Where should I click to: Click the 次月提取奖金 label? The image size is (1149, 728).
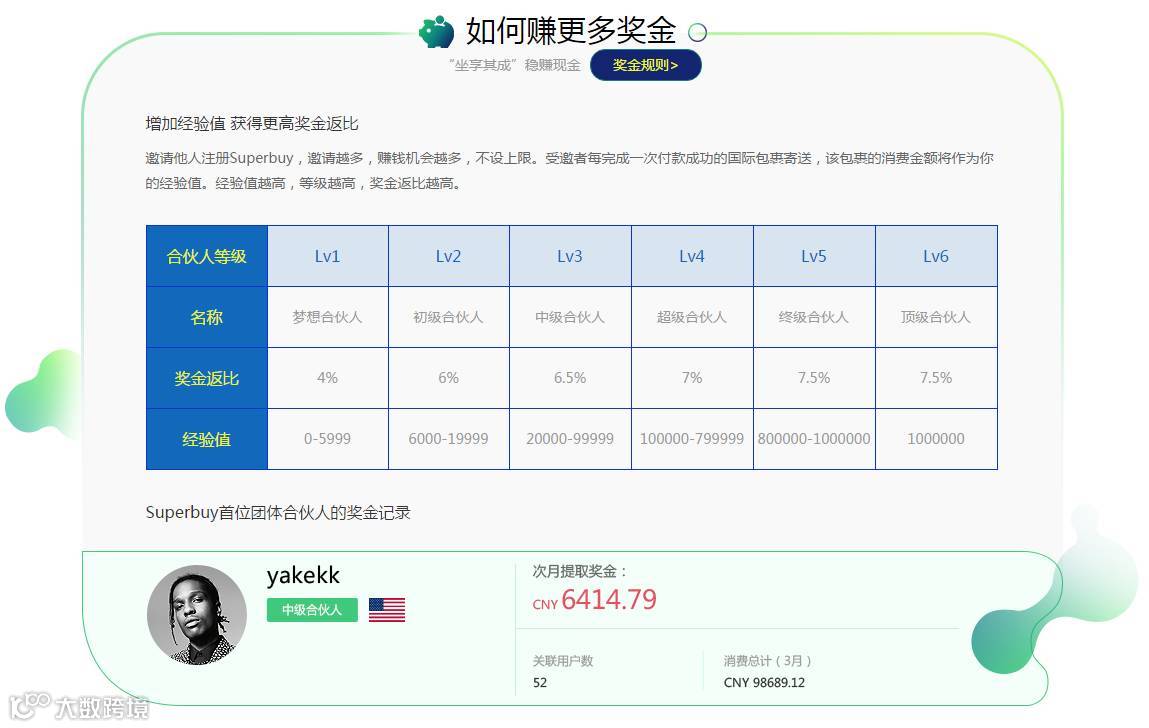(x=580, y=571)
